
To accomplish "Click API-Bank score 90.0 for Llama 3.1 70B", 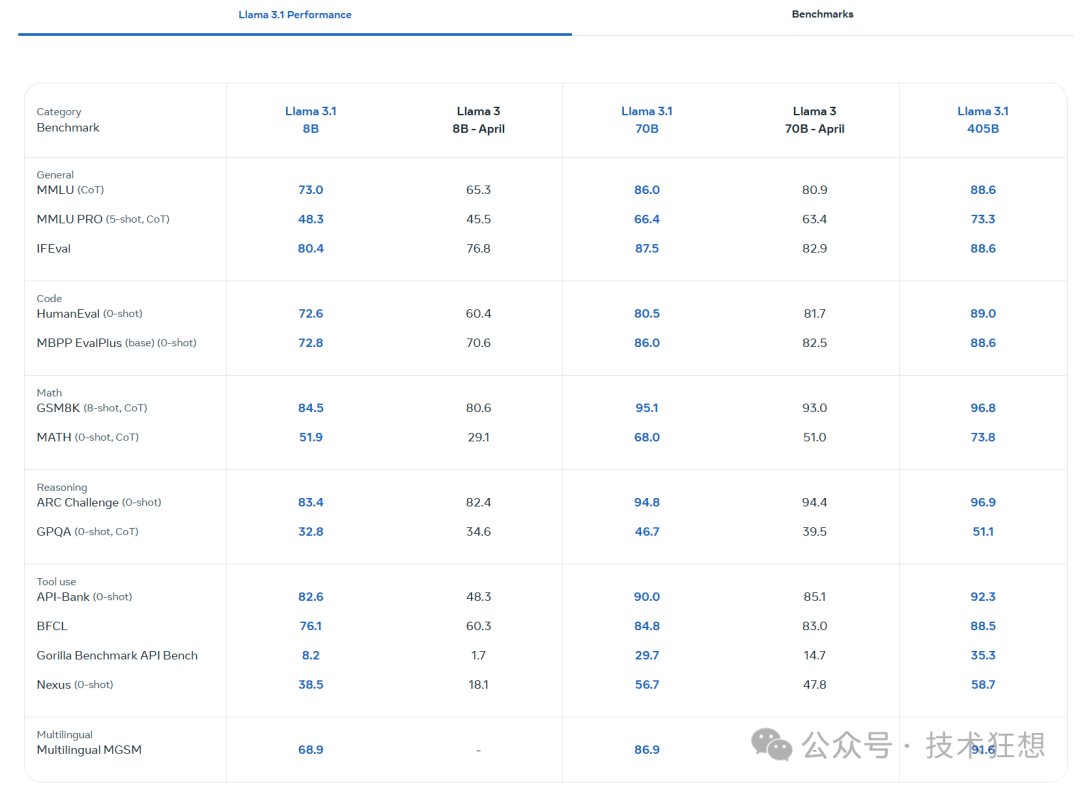I will (647, 596).
